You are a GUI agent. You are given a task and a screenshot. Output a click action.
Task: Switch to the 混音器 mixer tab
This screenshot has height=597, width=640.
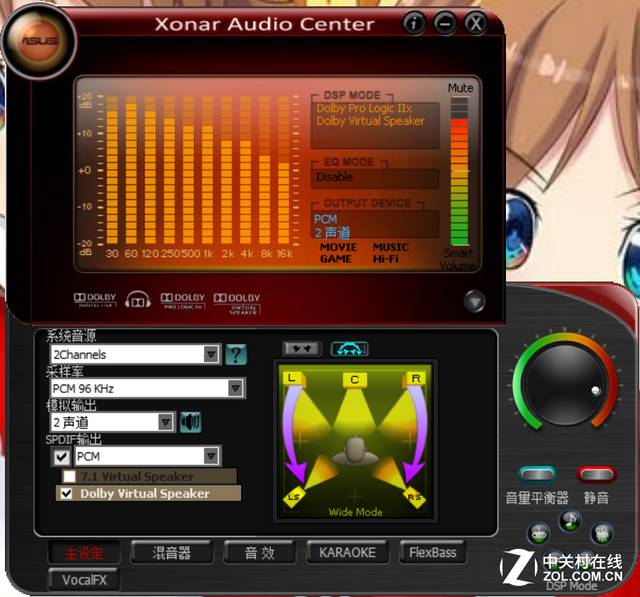tap(172, 553)
